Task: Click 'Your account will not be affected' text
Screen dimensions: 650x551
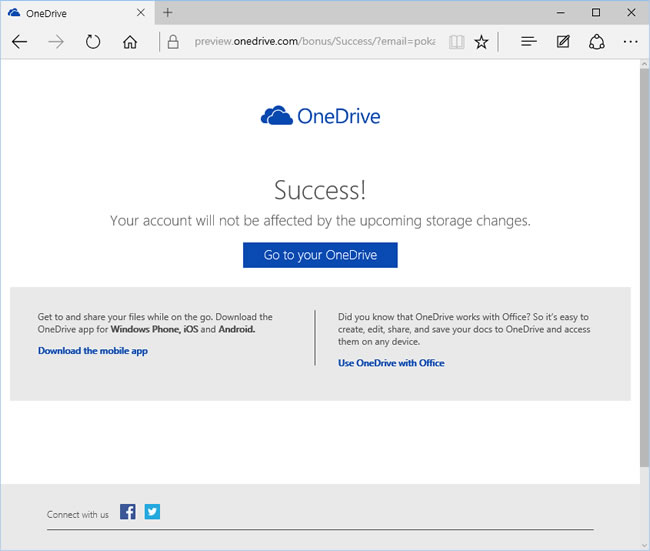Action: click(x=320, y=221)
